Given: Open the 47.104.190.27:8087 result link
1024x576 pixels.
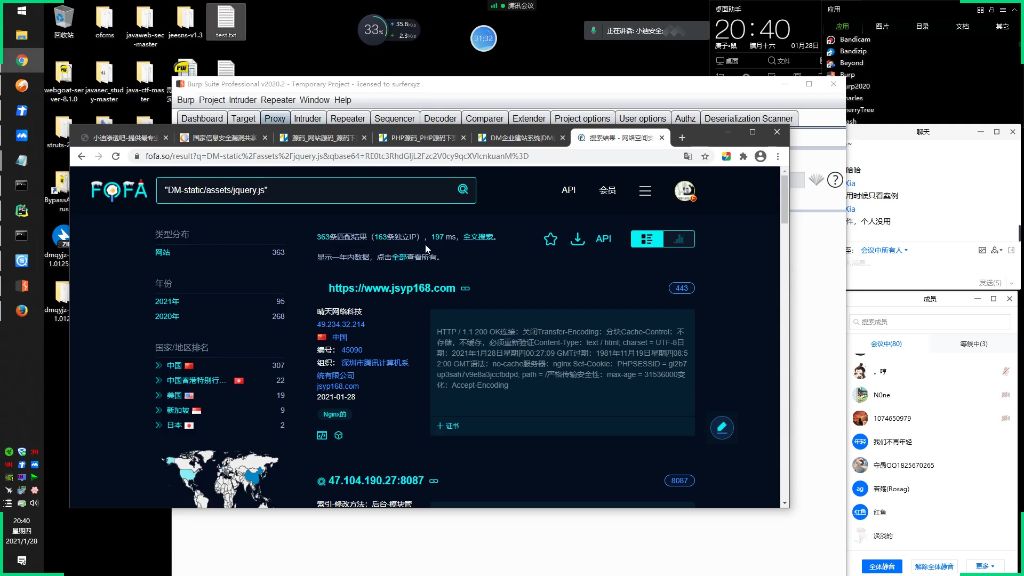Looking at the screenshot, I should click(x=376, y=481).
